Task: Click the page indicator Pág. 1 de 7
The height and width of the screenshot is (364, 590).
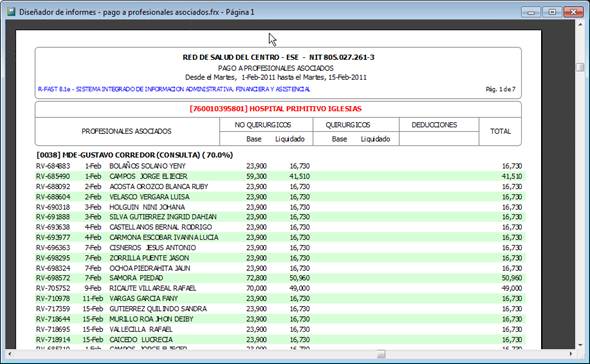Action: [x=500, y=89]
